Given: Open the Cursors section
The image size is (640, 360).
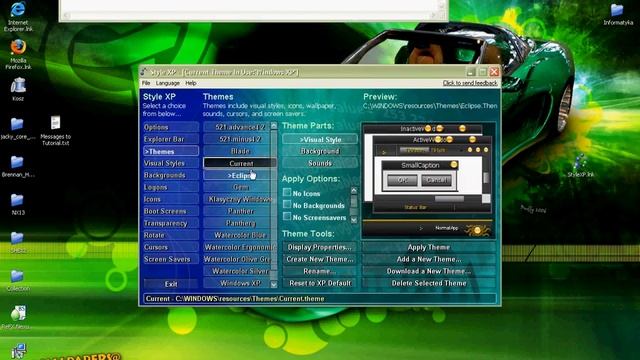Looking at the screenshot, I should pyautogui.click(x=171, y=247).
